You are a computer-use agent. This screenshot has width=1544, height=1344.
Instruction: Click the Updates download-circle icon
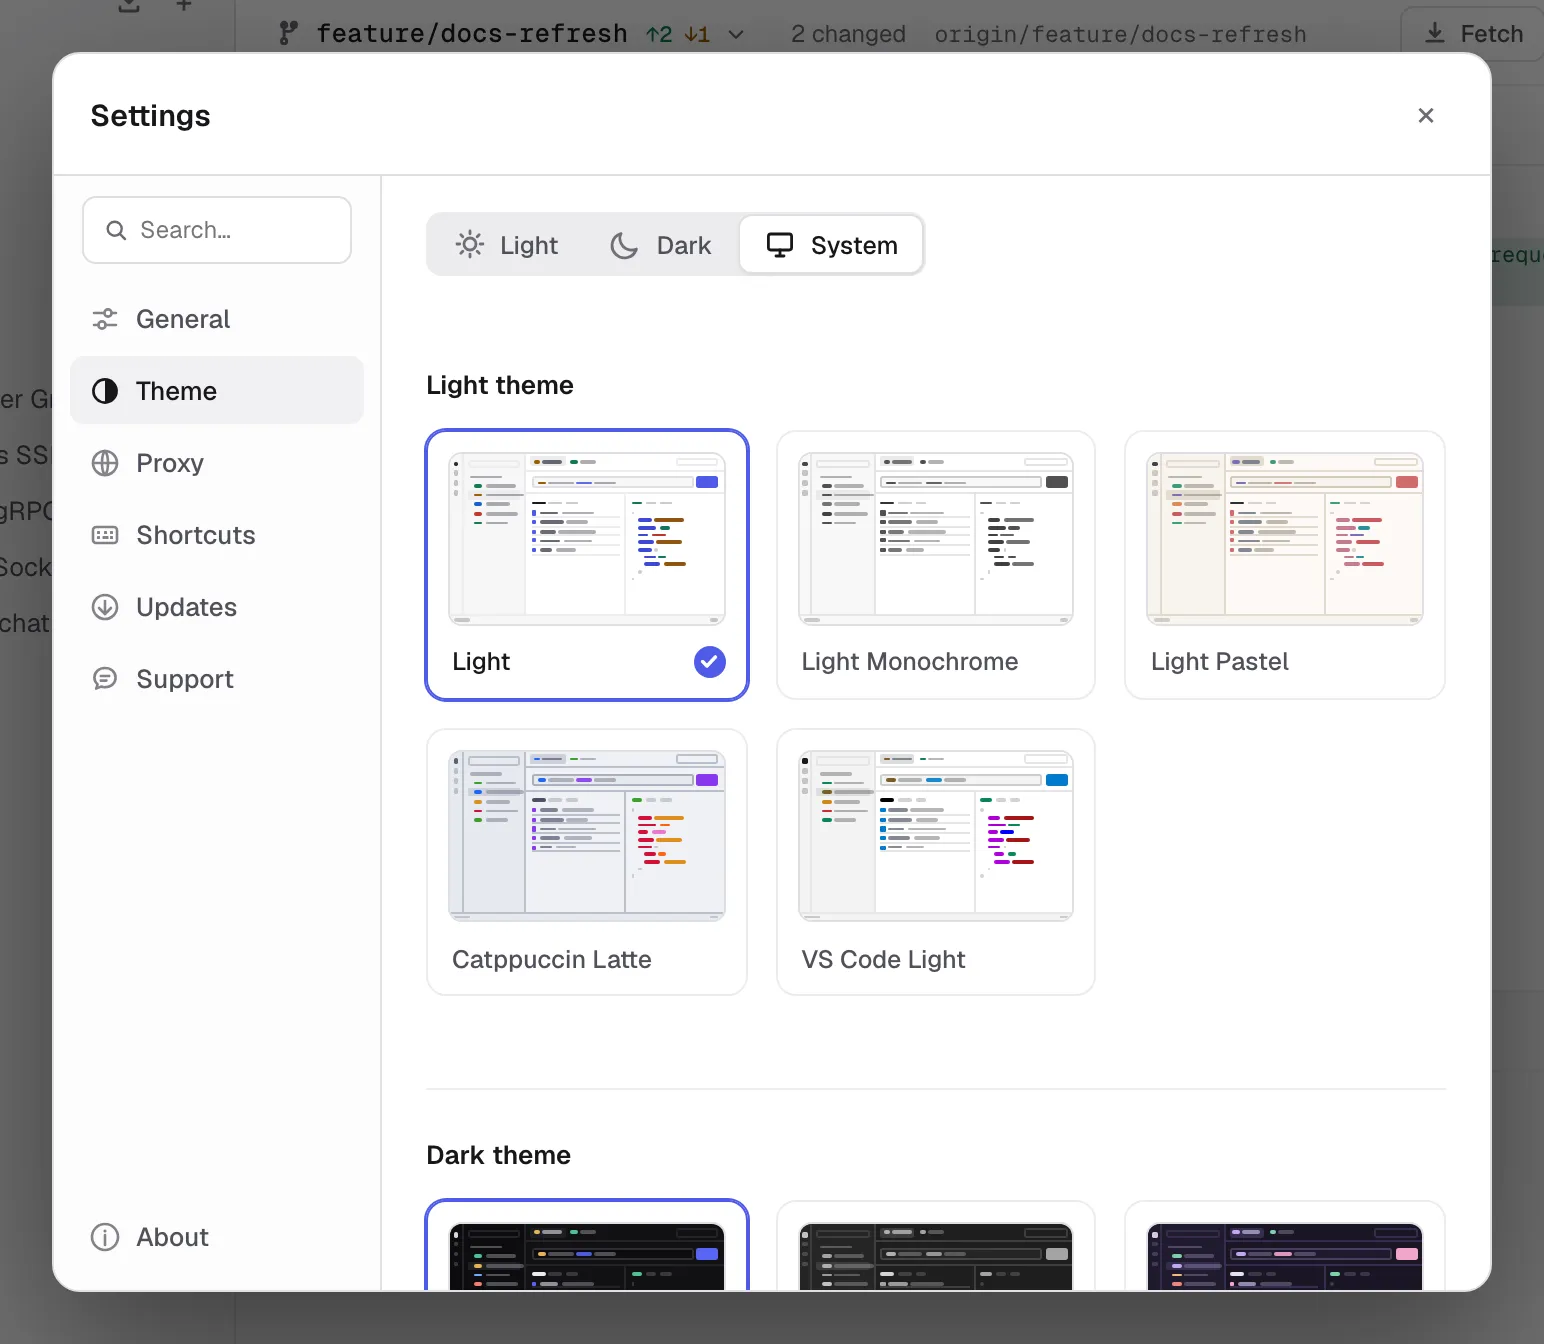(105, 607)
